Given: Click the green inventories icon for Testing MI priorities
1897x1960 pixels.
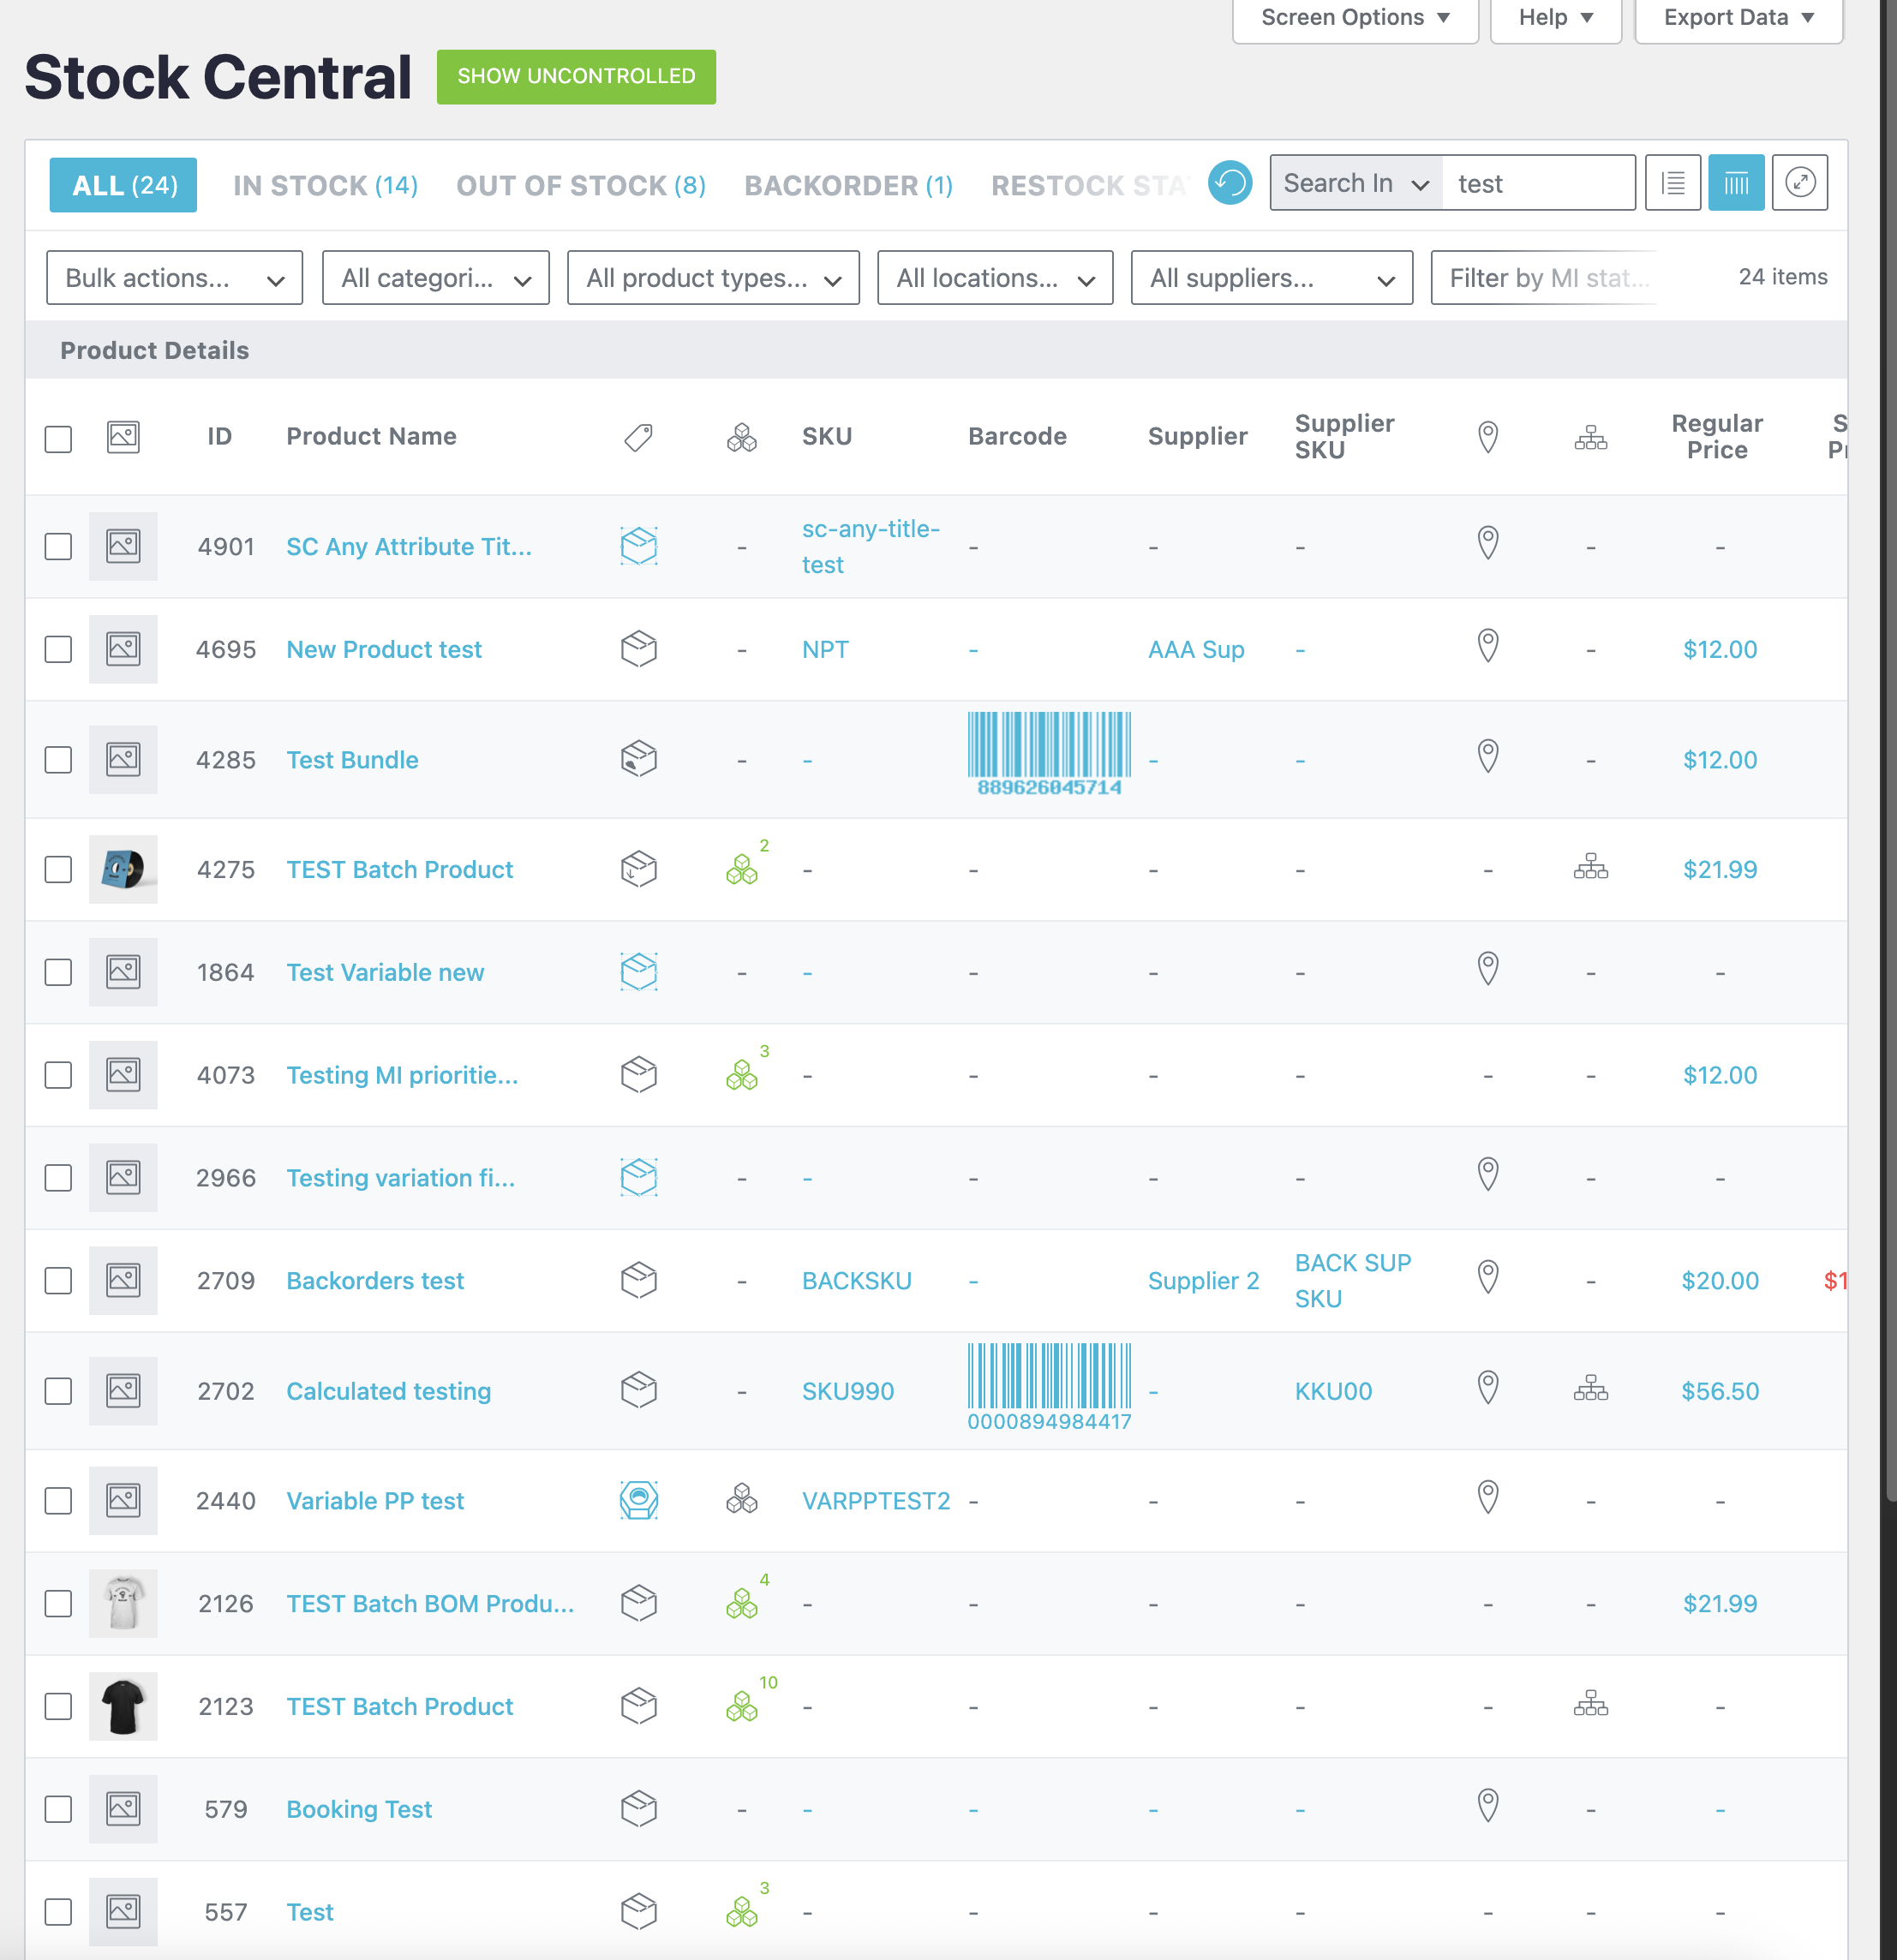Looking at the screenshot, I should pyautogui.click(x=742, y=1075).
